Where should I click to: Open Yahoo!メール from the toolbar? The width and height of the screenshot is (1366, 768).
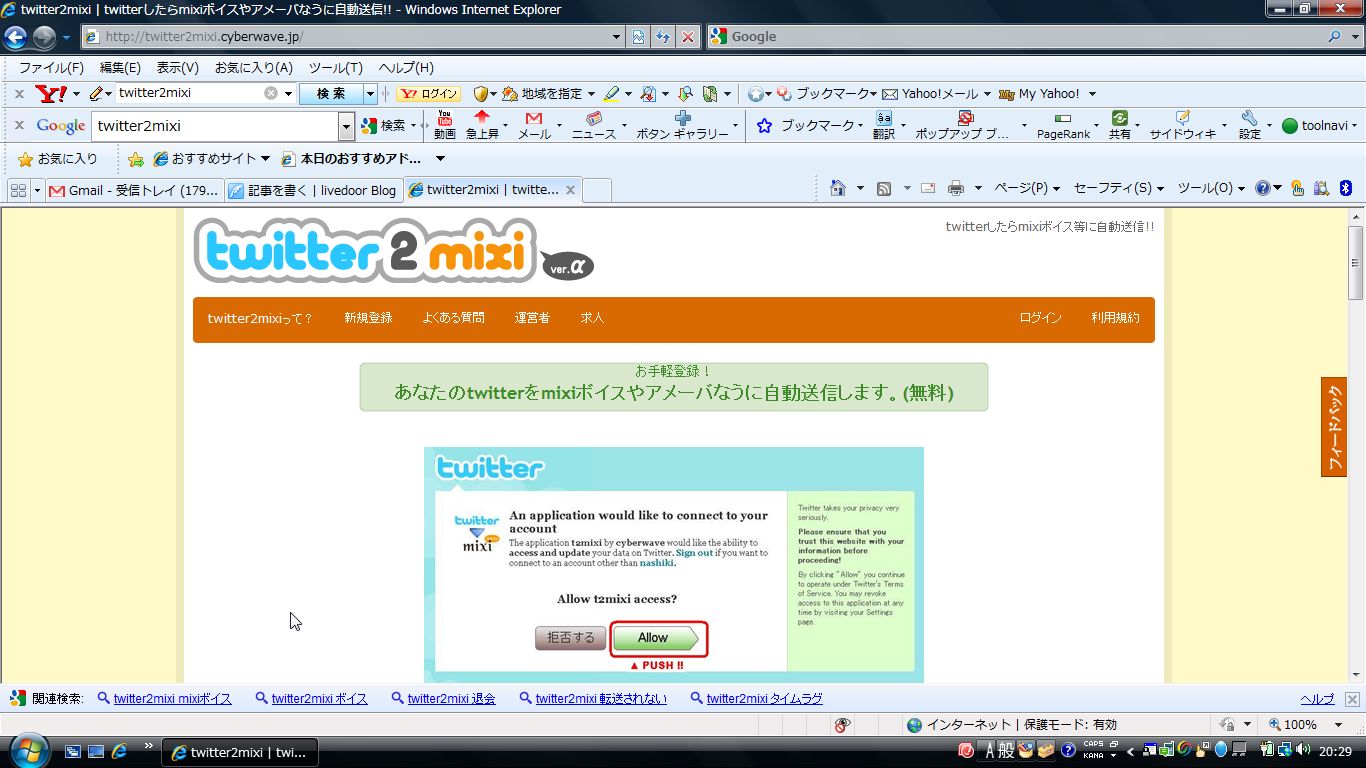point(930,93)
